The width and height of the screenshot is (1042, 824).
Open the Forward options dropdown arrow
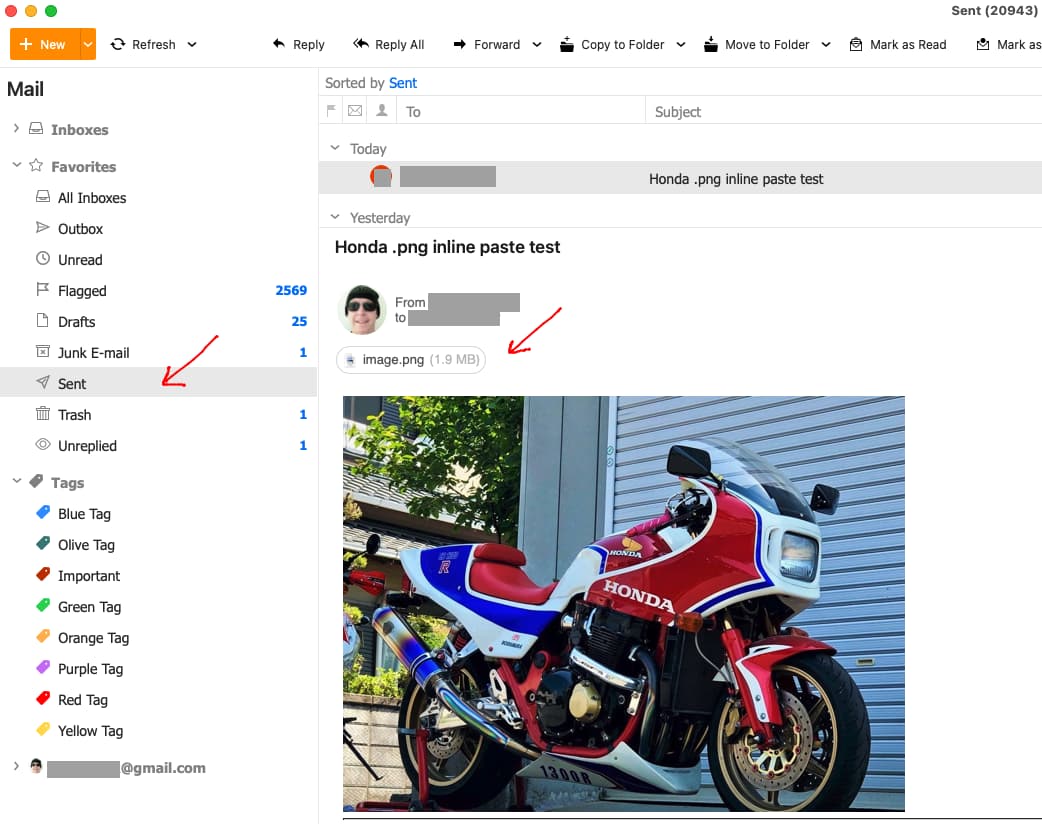click(x=537, y=45)
